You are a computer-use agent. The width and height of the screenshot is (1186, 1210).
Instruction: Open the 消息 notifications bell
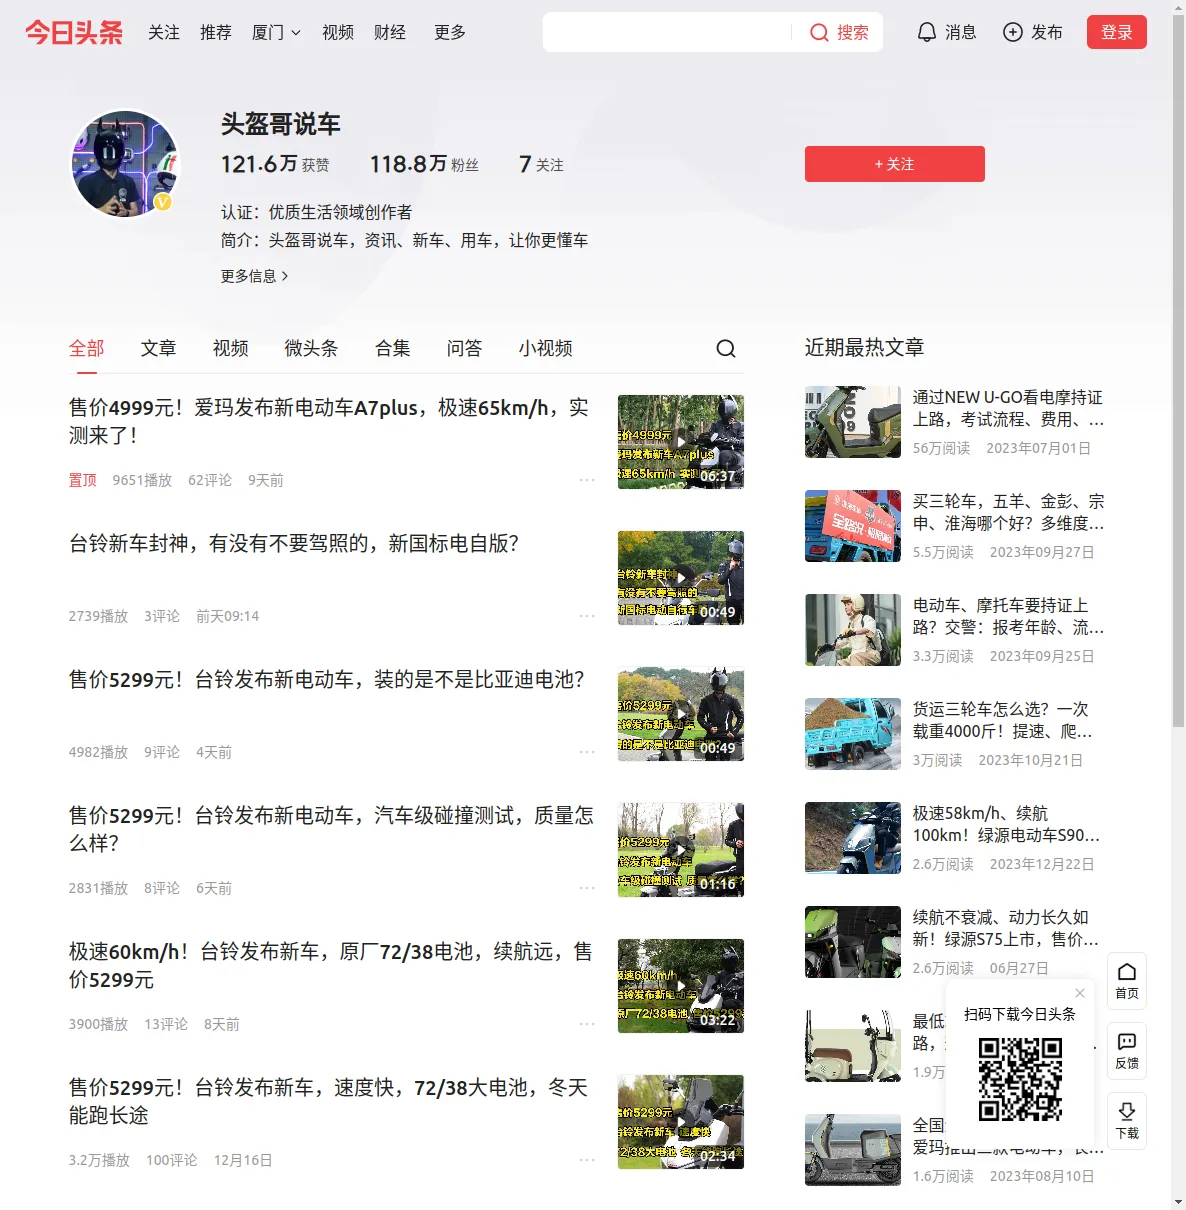coord(927,33)
